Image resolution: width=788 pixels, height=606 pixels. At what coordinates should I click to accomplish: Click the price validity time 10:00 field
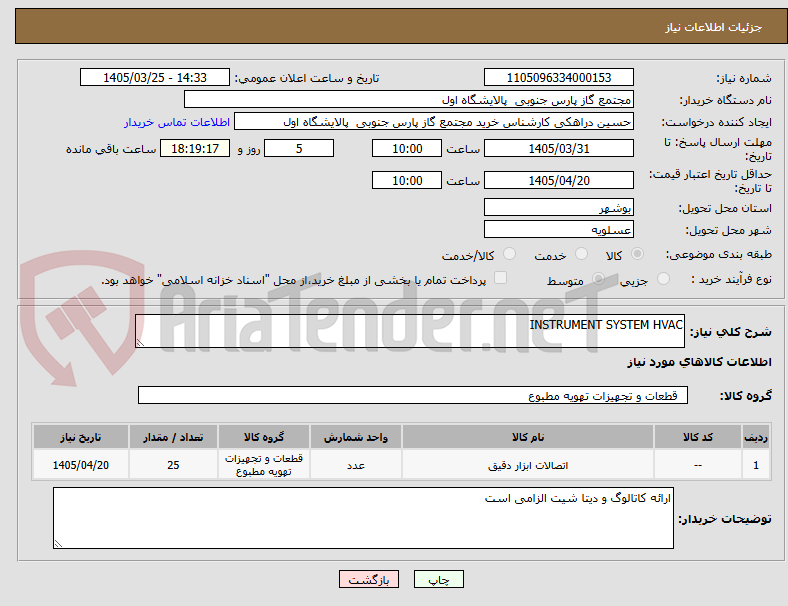click(x=407, y=180)
